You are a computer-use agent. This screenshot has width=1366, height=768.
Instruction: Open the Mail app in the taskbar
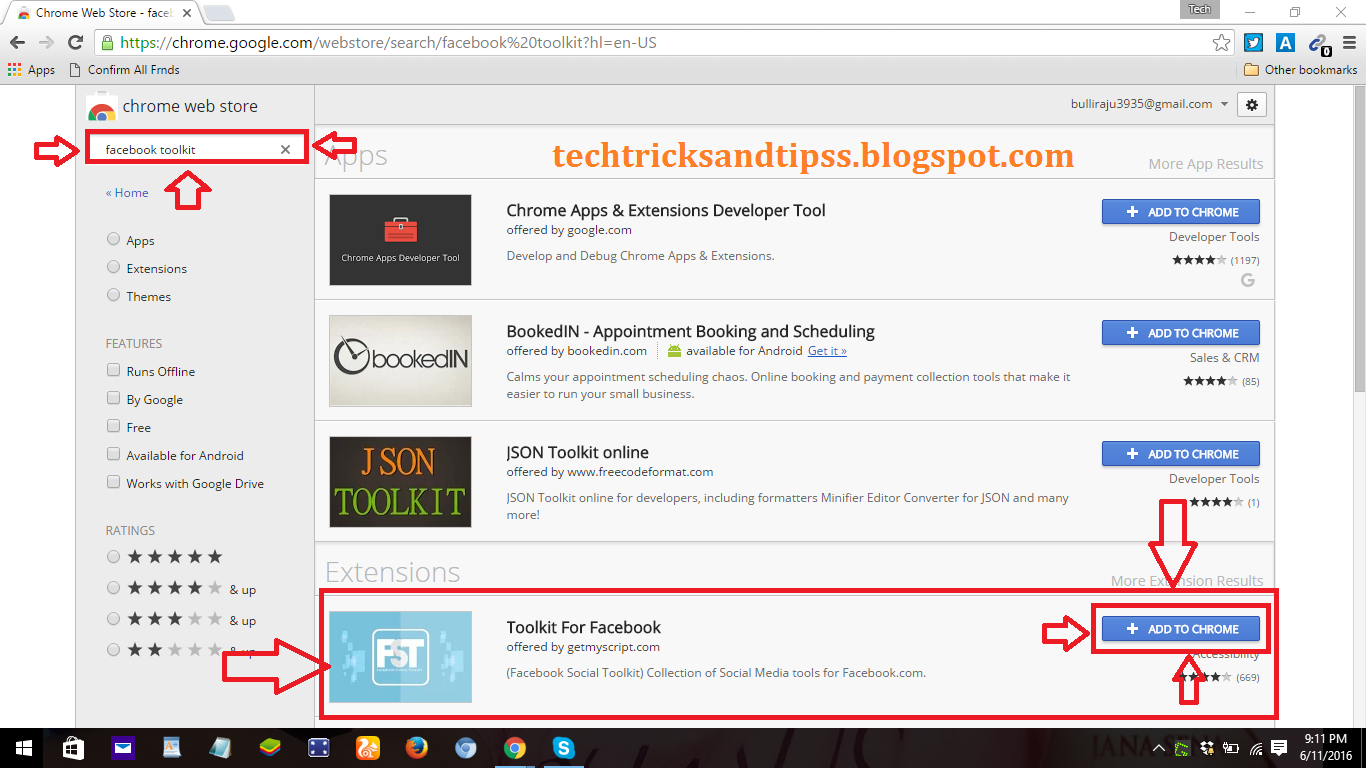tap(122, 748)
